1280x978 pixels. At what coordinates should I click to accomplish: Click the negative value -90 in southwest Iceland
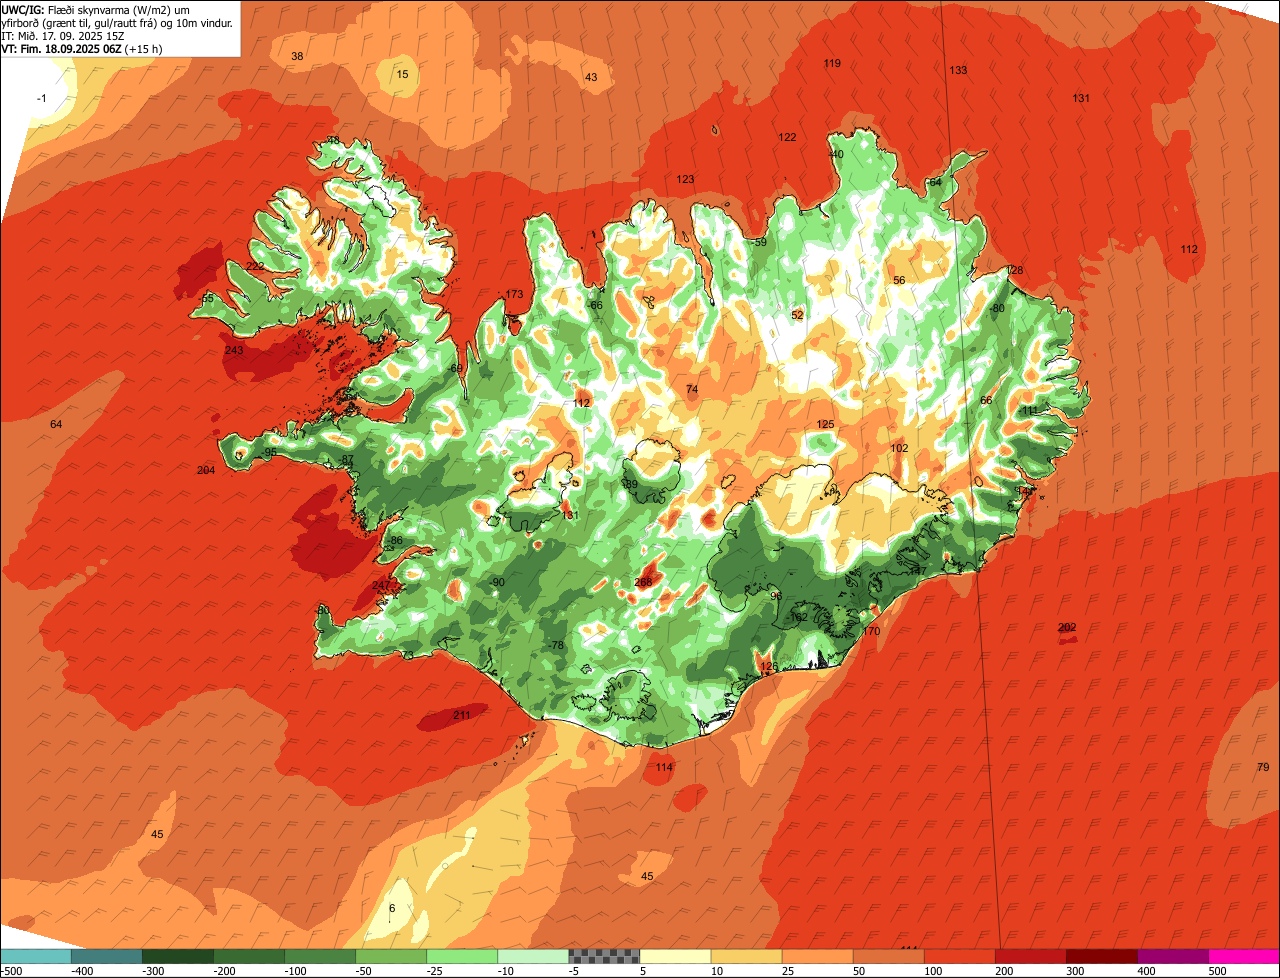click(497, 582)
